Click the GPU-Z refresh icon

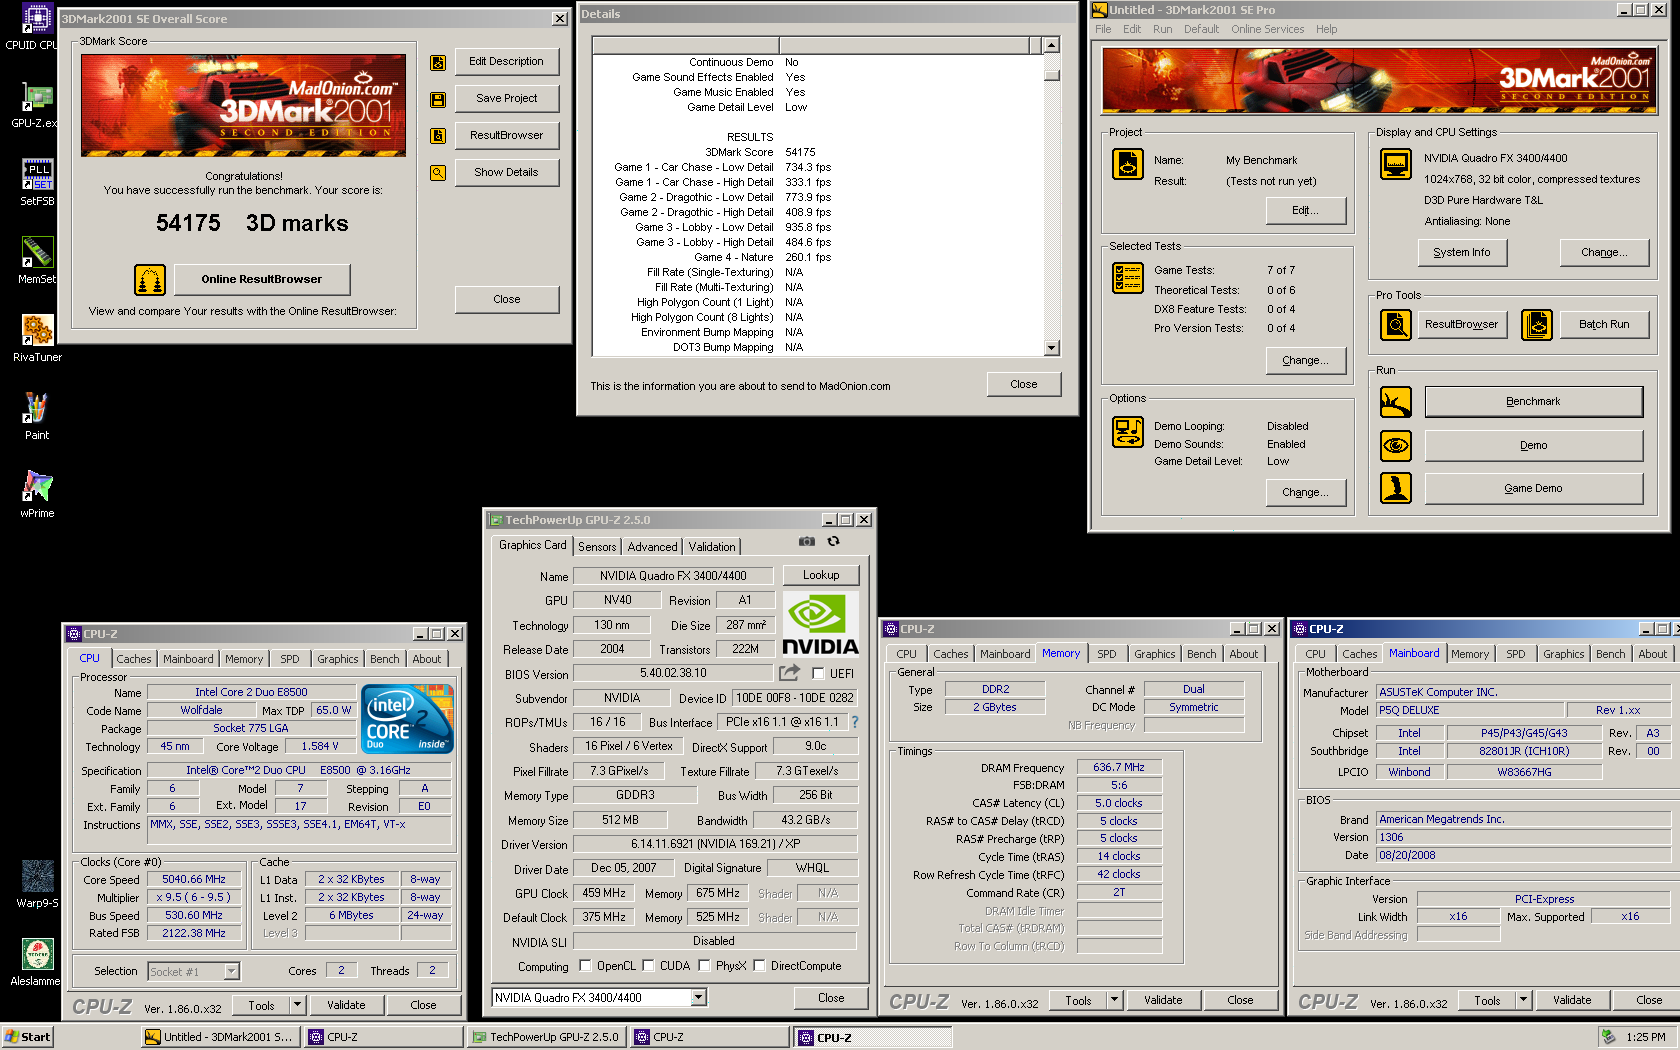tap(833, 542)
